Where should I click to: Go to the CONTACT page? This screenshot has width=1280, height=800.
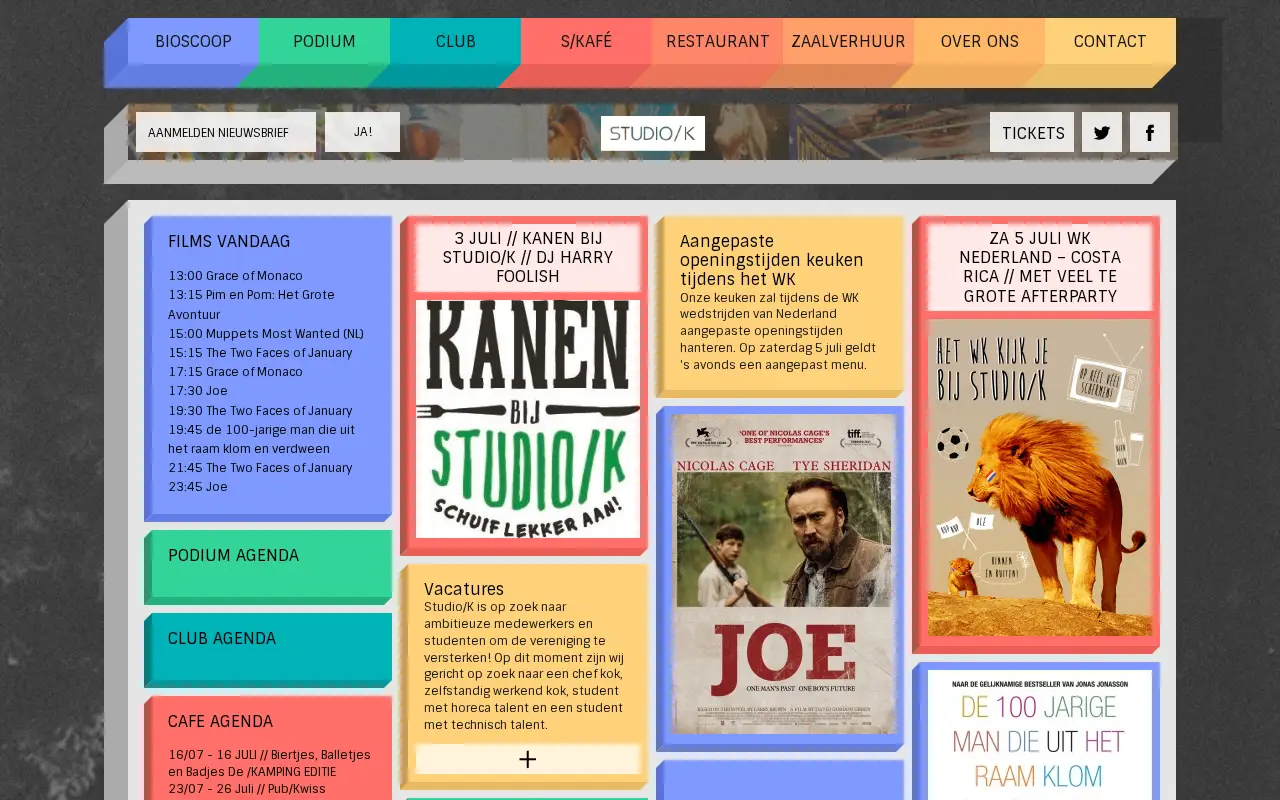pos(1110,41)
